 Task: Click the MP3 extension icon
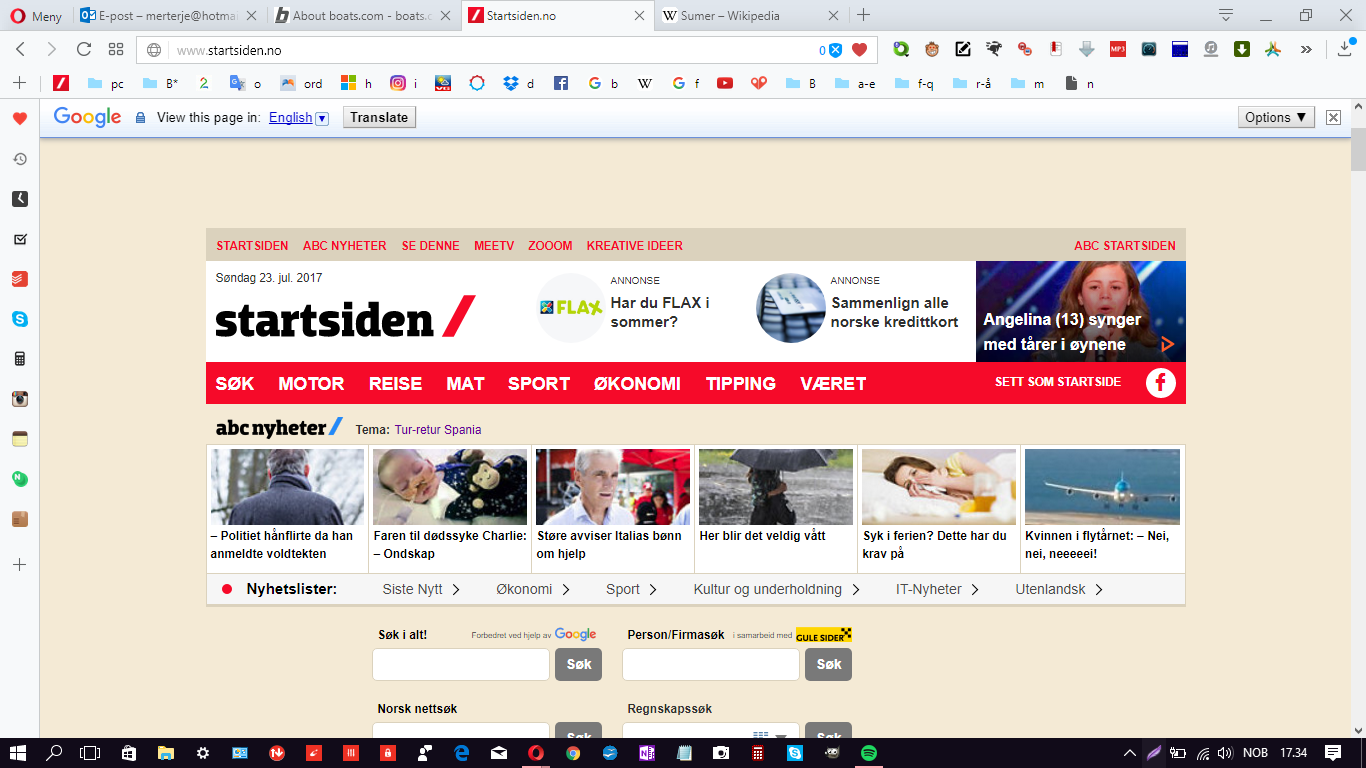pyautogui.click(x=1118, y=49)
